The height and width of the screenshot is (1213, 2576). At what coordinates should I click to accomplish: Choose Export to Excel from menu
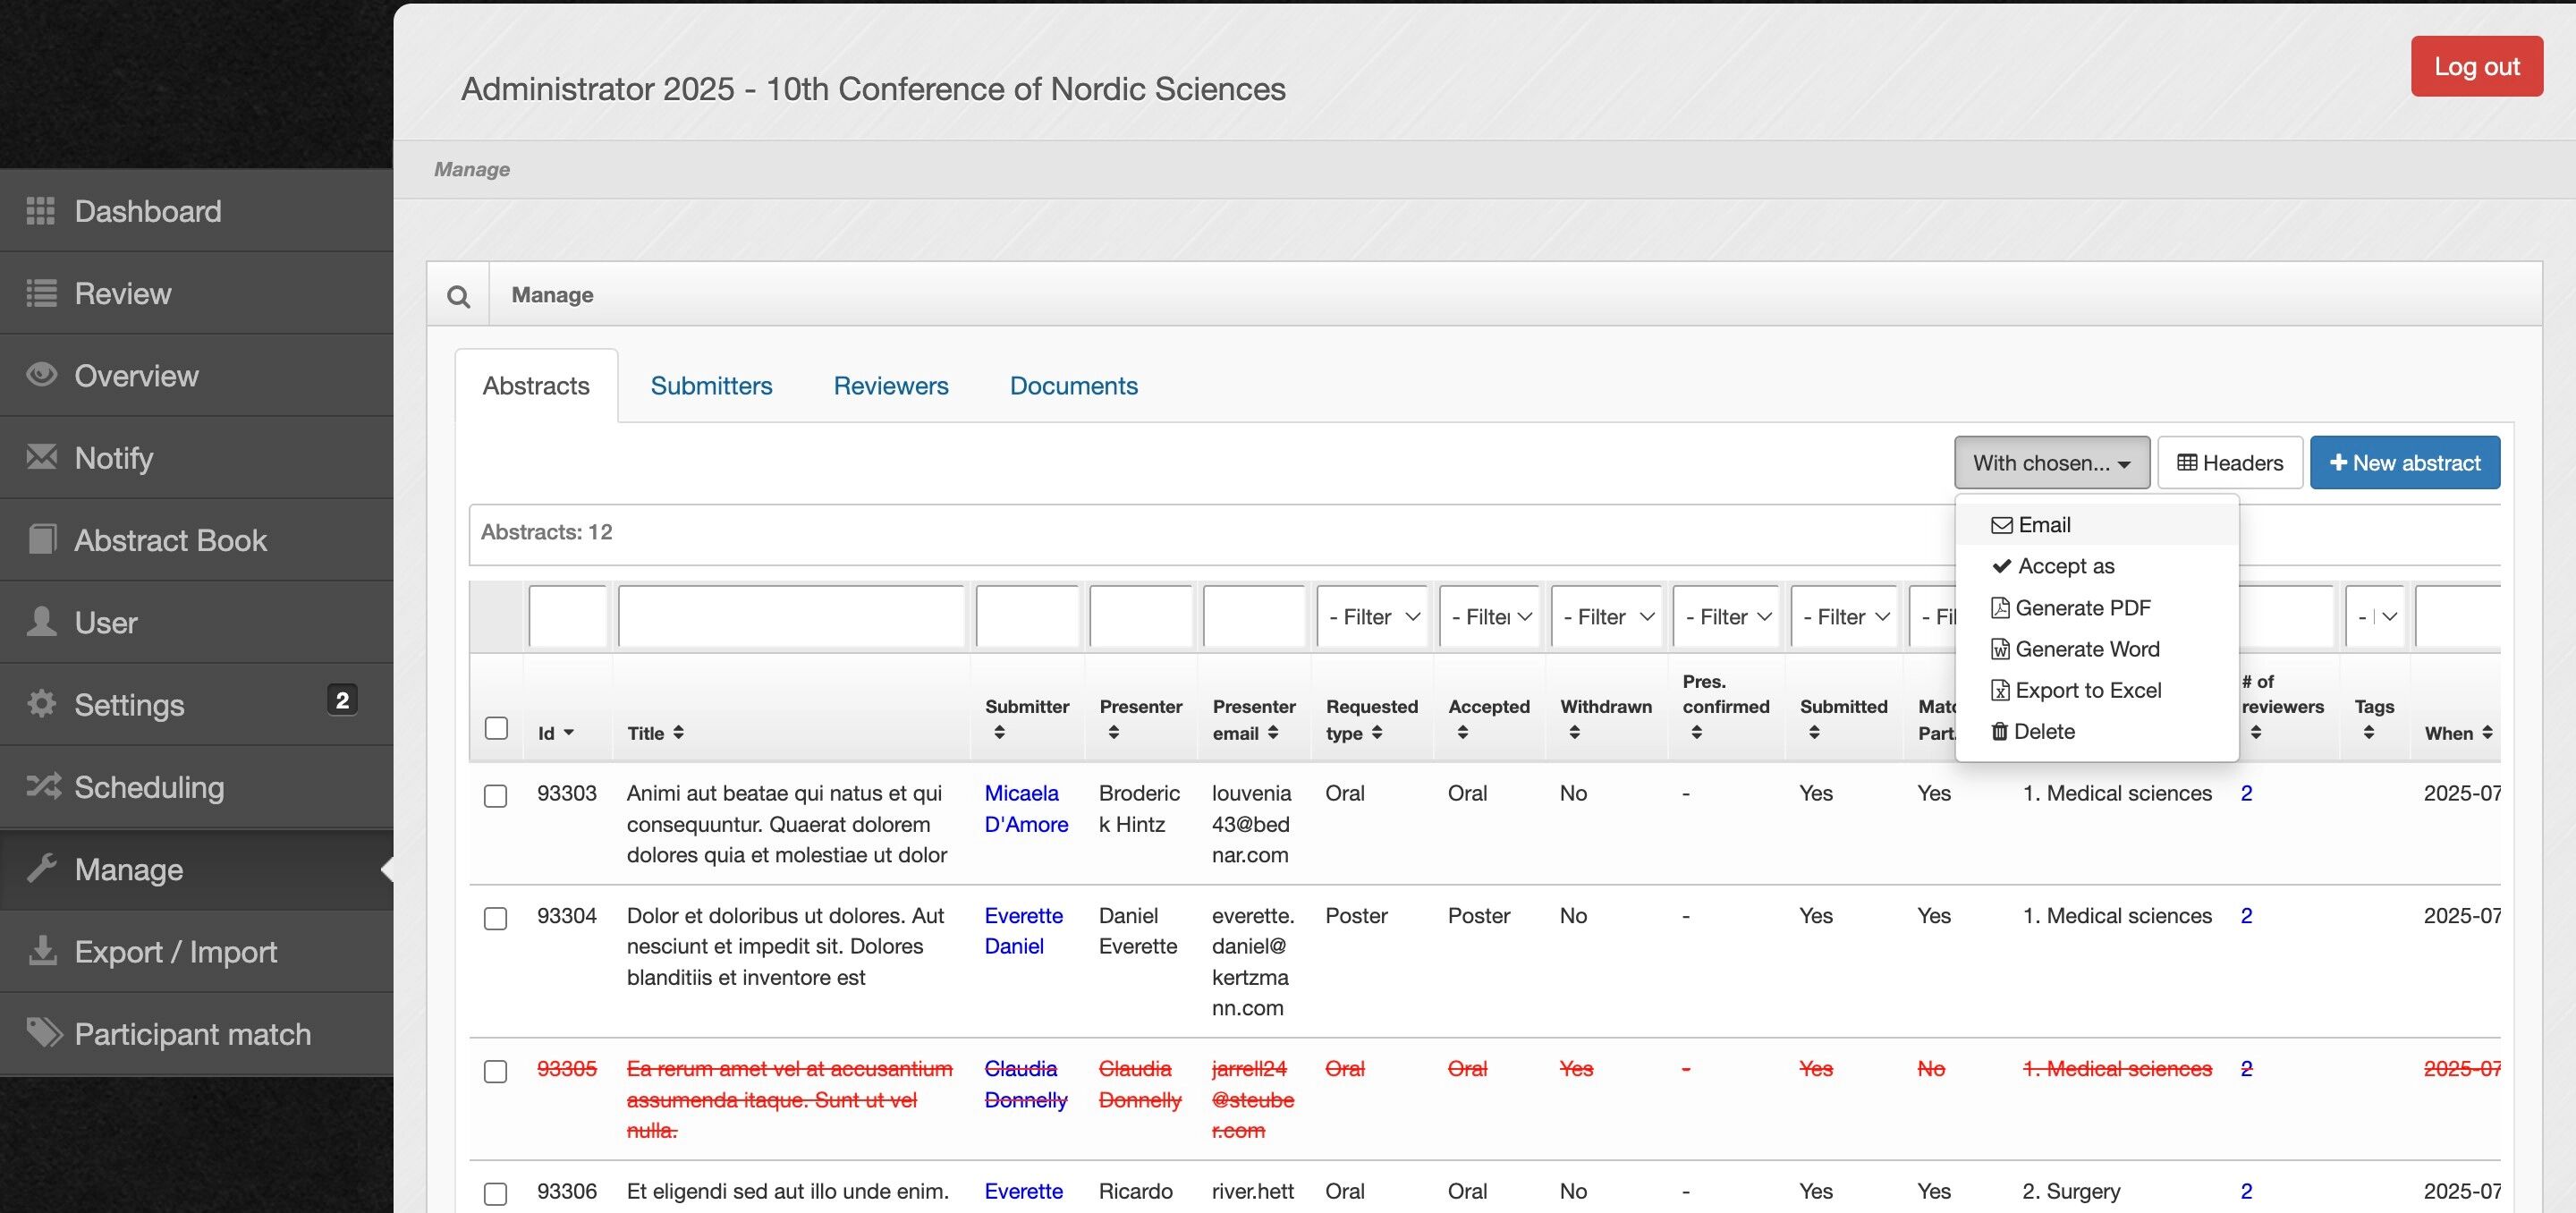[x=2087, y=690]
